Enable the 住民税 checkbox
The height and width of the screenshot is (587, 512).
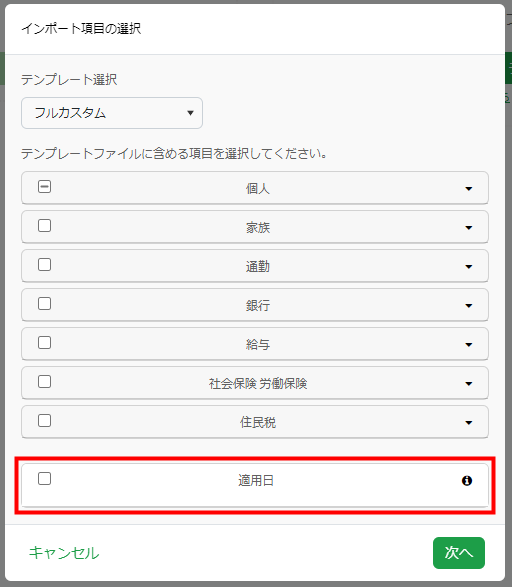tap(45, 420)
